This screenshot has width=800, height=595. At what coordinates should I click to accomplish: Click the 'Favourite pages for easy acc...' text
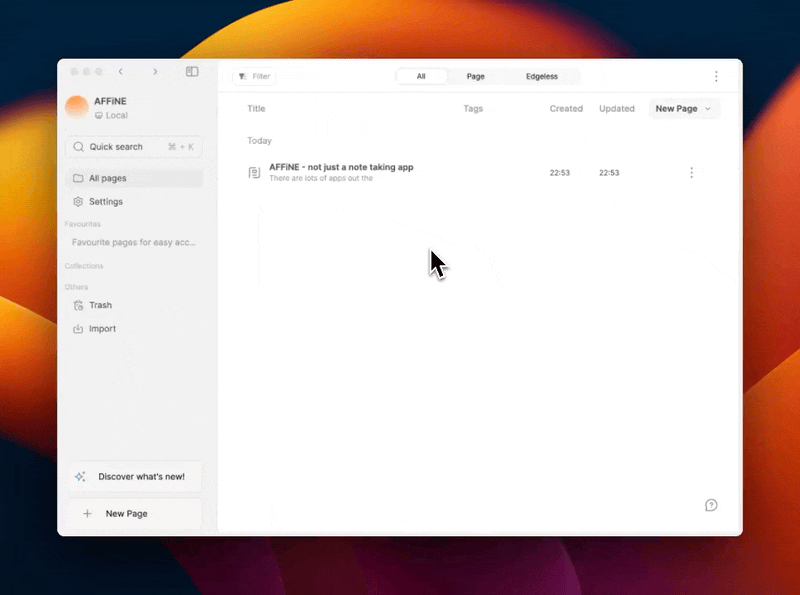pyautogui.click(x=134, y=242)
